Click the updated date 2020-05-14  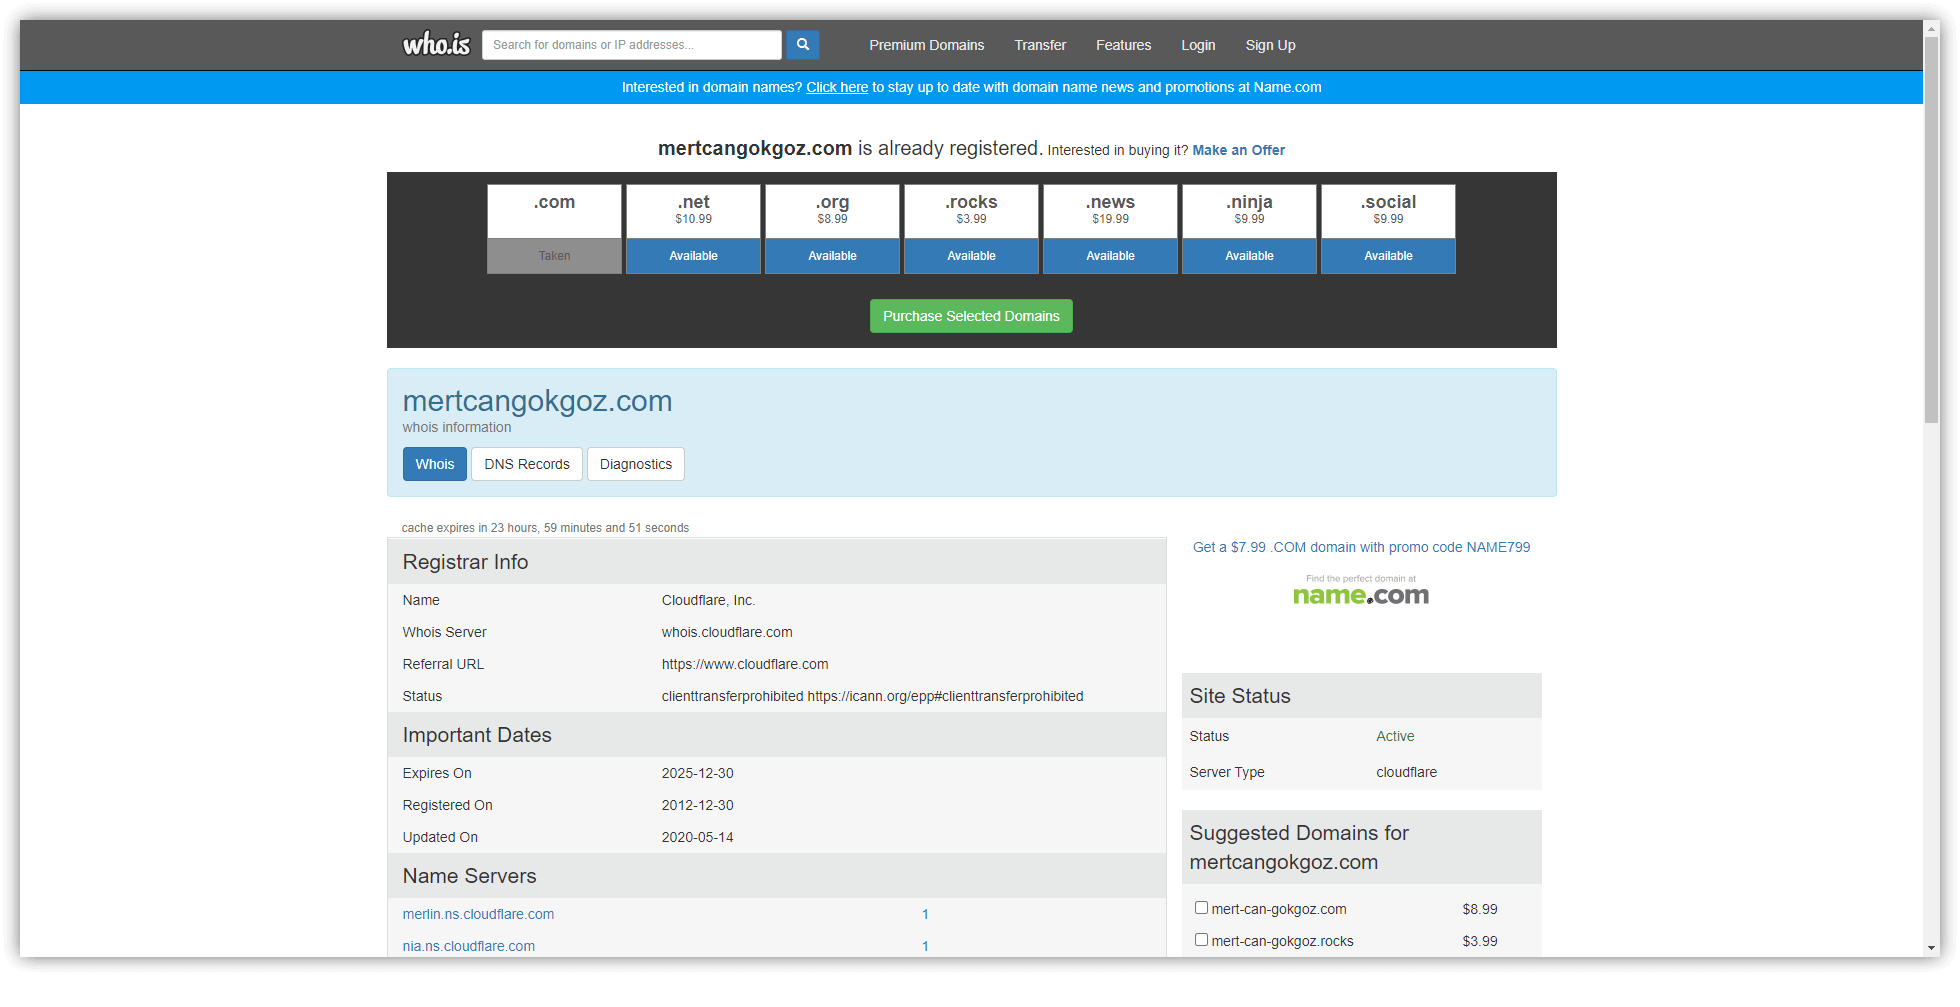coord(697,837)
